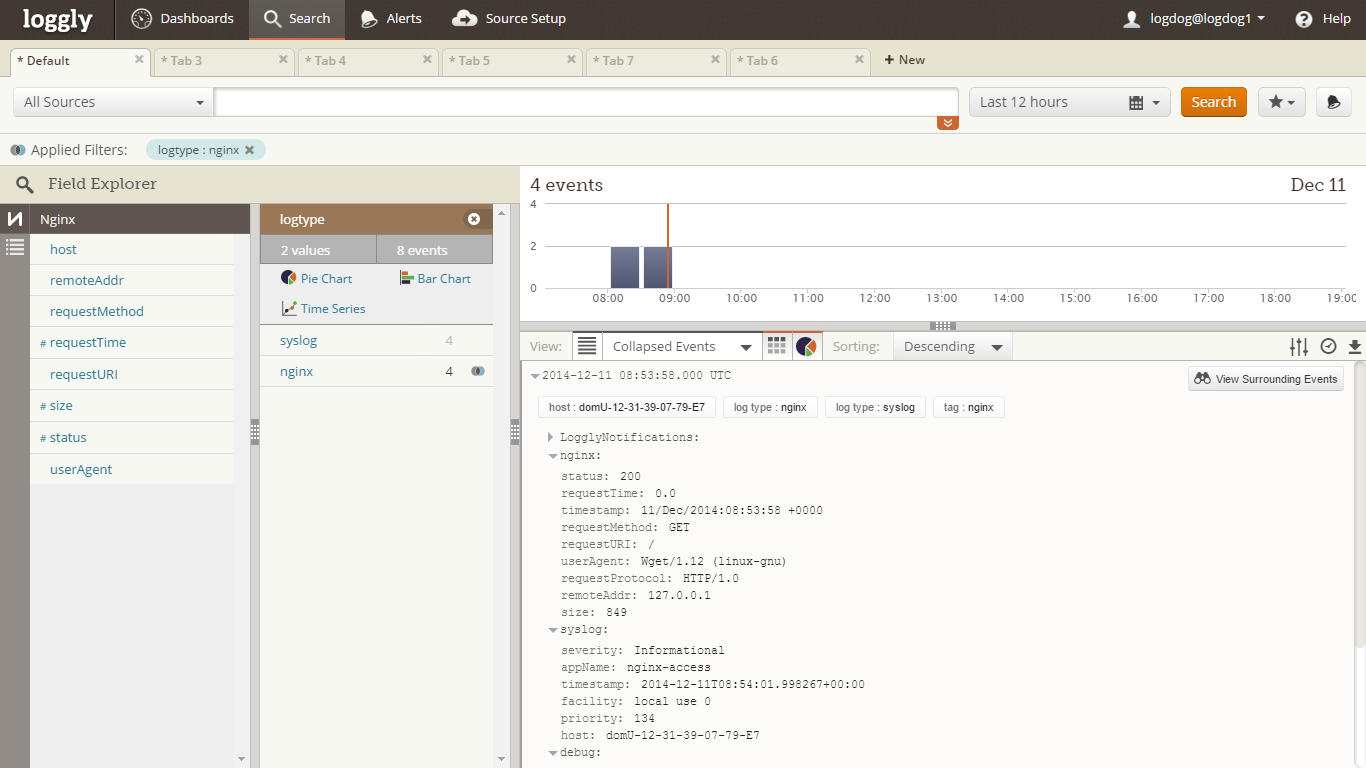Click the nginx logtype value

(x=297, y=371)
